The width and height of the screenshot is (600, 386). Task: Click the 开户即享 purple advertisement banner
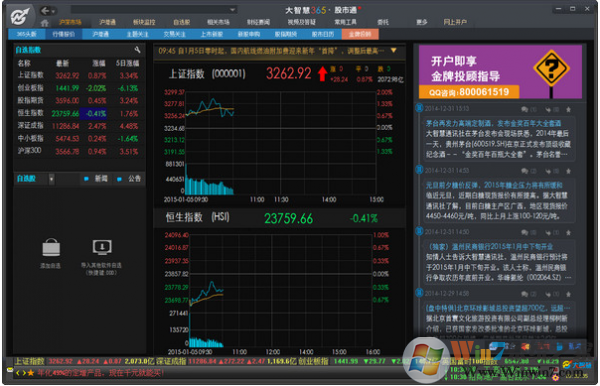click(x=500, y=72)
